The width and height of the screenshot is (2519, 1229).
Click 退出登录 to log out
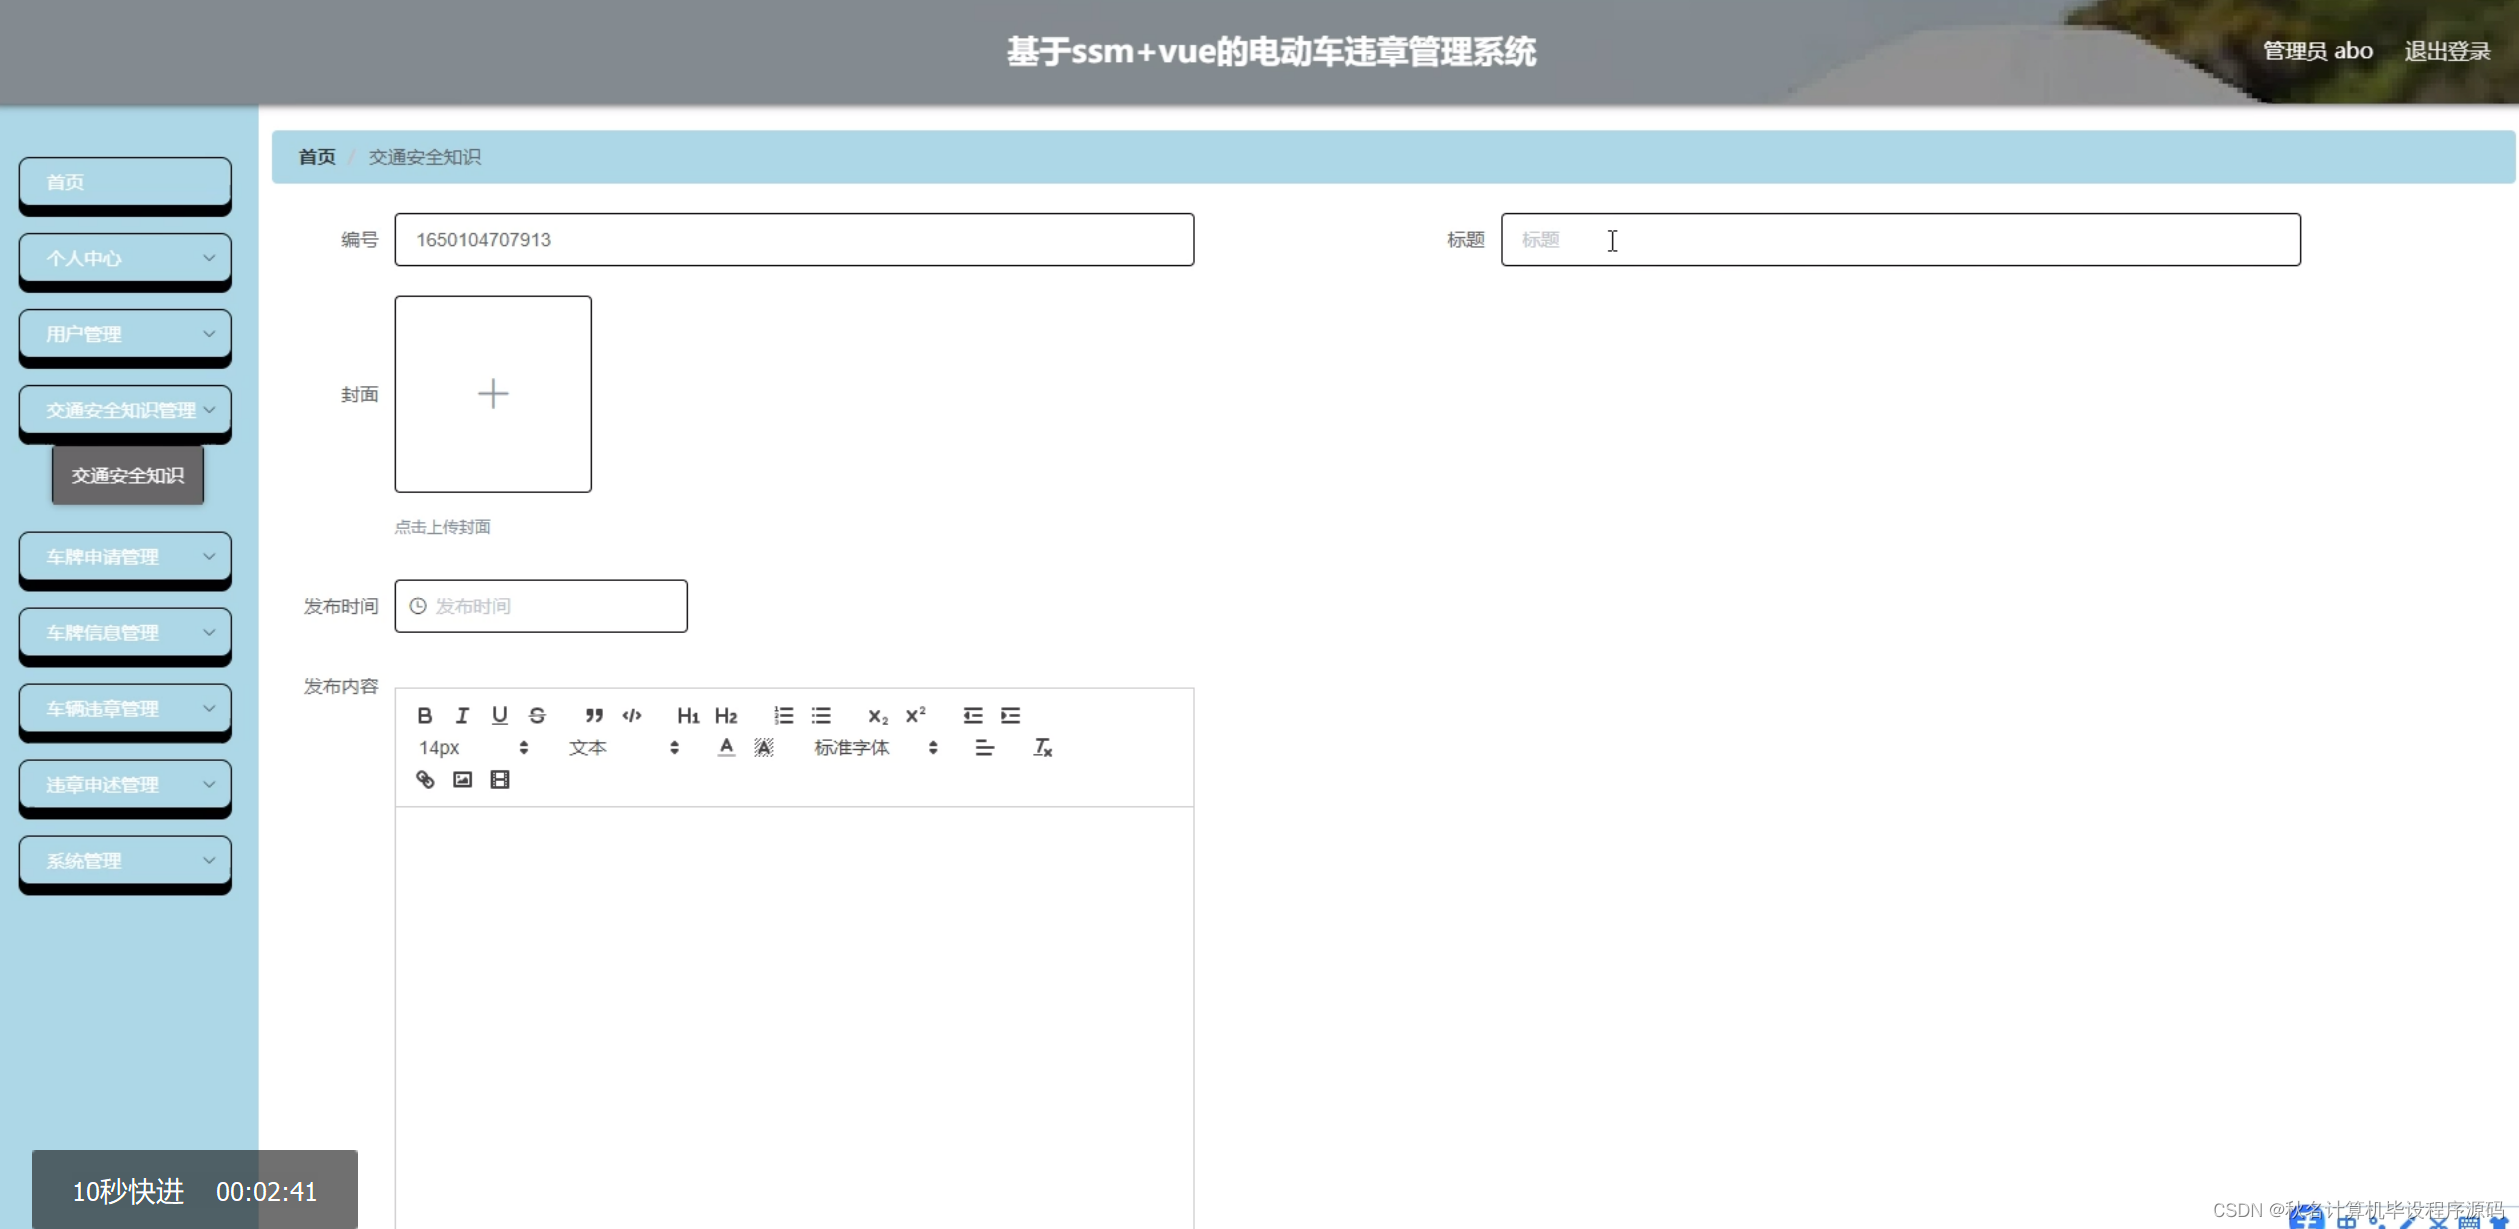pos(2447,50)
